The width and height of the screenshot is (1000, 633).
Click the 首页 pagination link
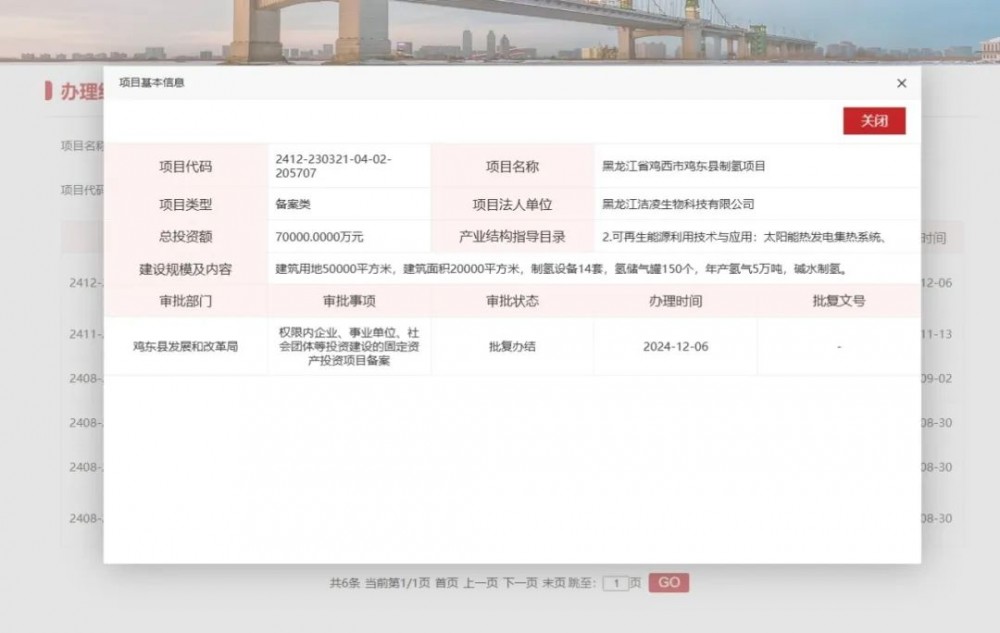coord(446,583)
